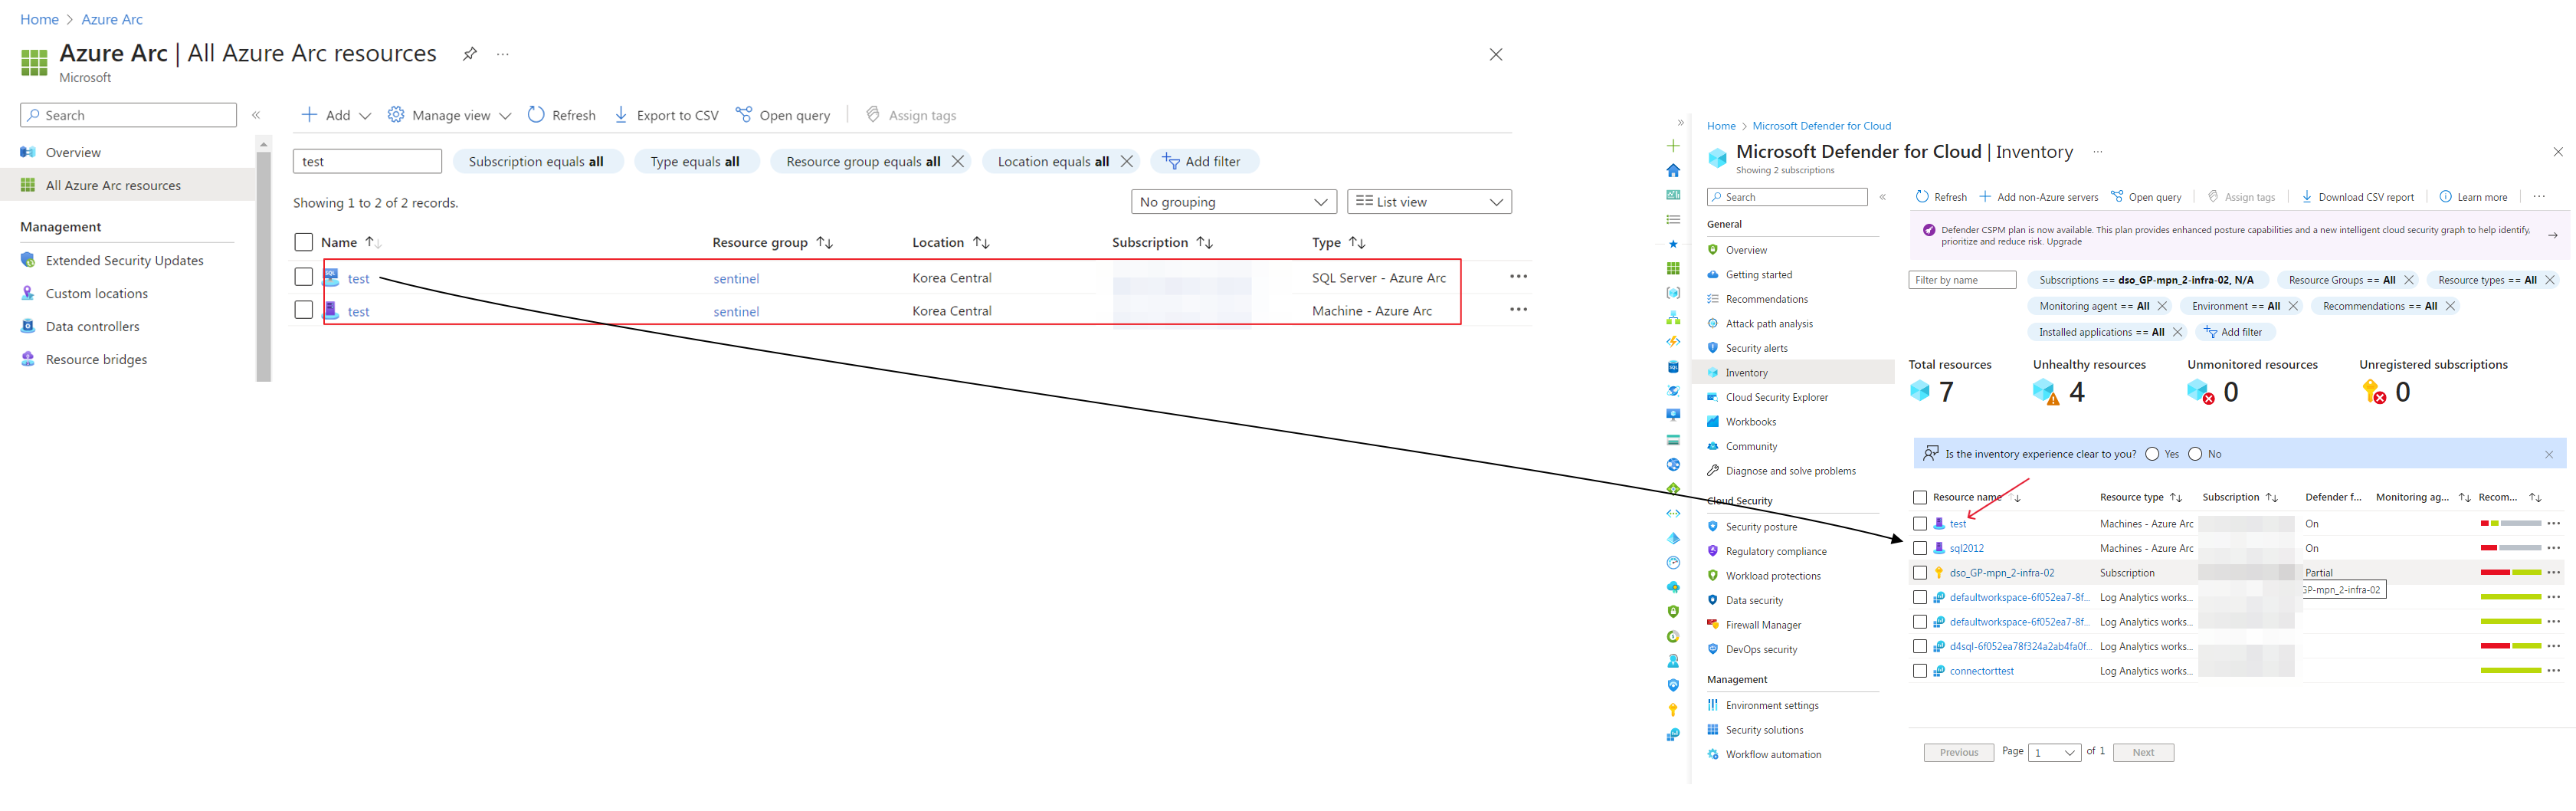Screen dimensions: 2576x811
Task: Click Add non-Azure servers button
Action: coord(2038,197)
